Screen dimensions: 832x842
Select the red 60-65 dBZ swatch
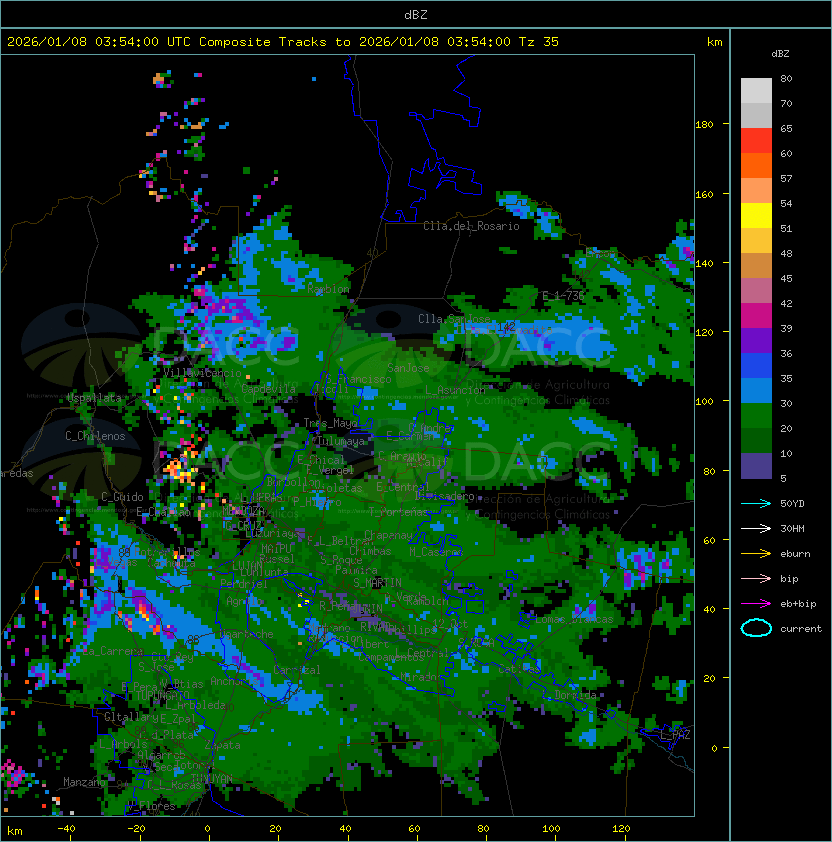coord(756,141)
